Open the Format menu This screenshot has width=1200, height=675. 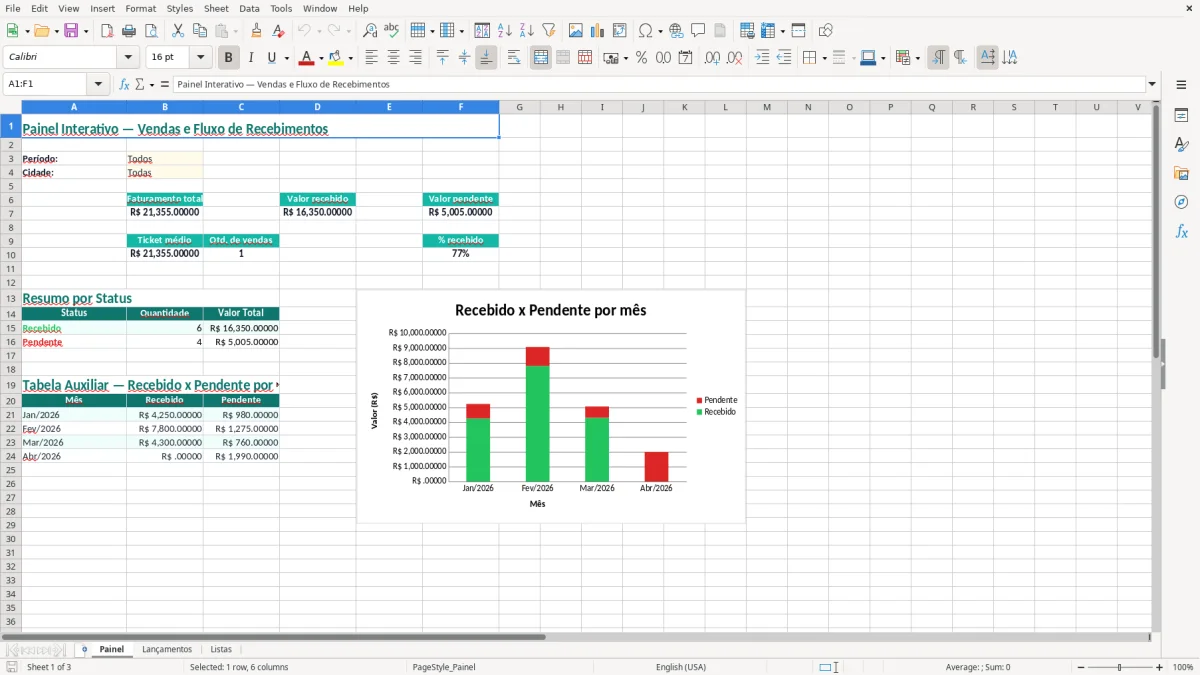tap(140, 8)
